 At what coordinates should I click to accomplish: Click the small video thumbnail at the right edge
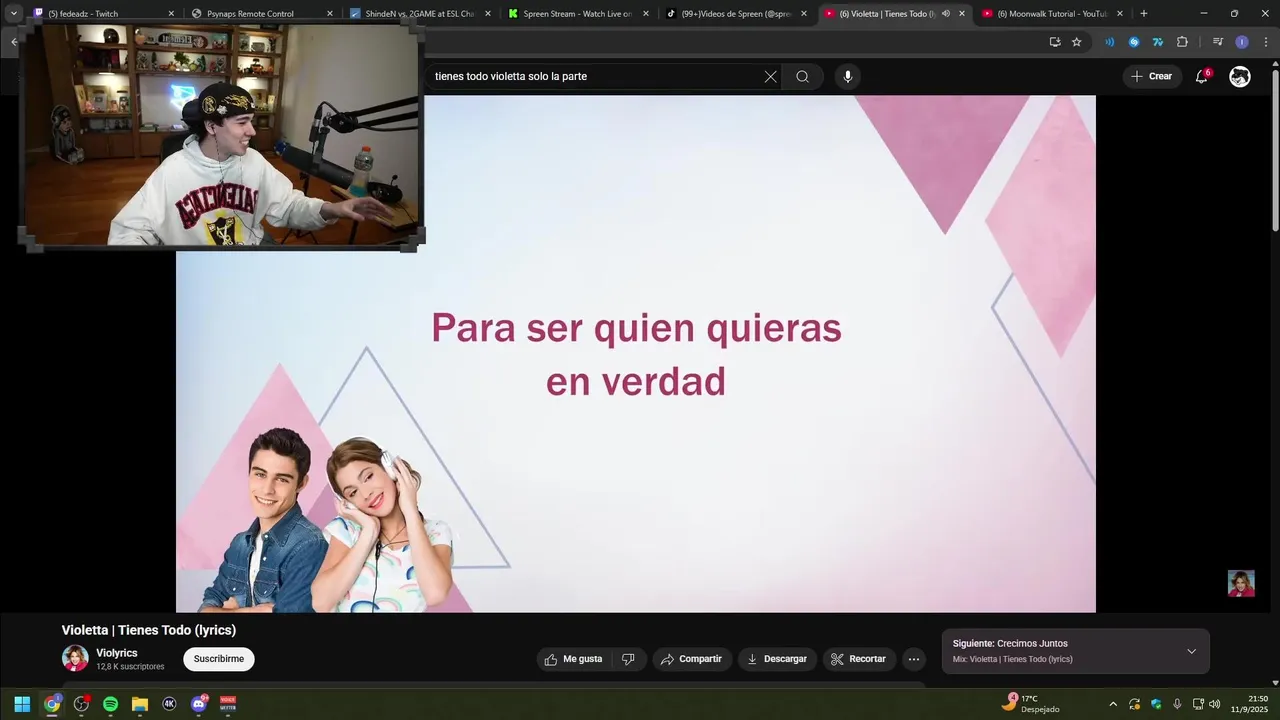coord(1241,583)
